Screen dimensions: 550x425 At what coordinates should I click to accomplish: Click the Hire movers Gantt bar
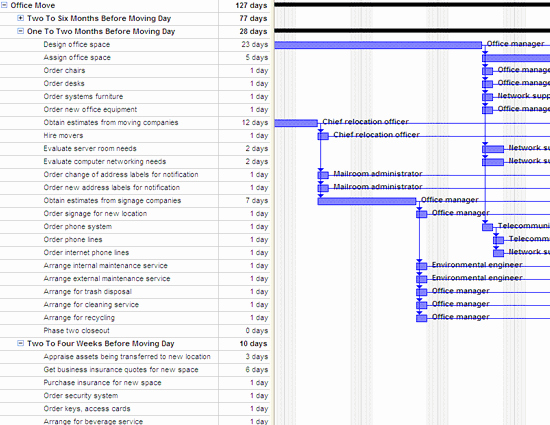coord(323,136)
